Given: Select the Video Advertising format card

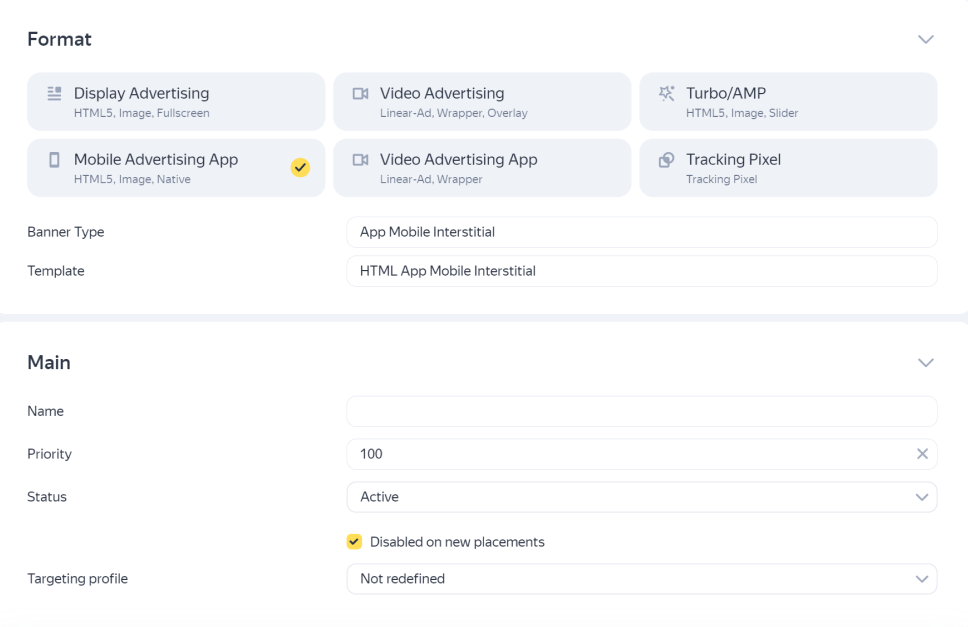Looking at the screenshot, I should coord(482,101).
